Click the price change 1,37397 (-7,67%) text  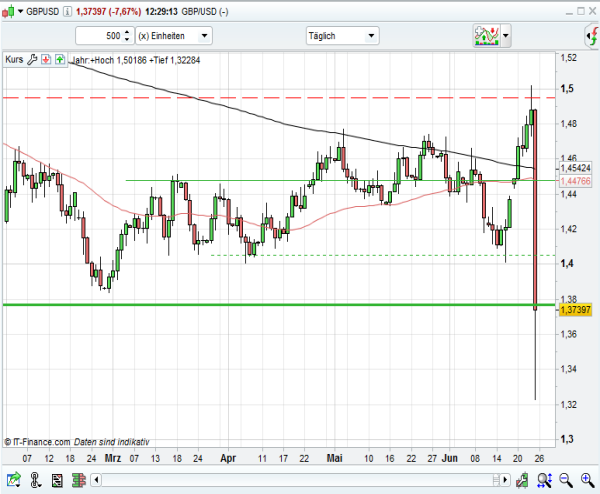point(108,11)
